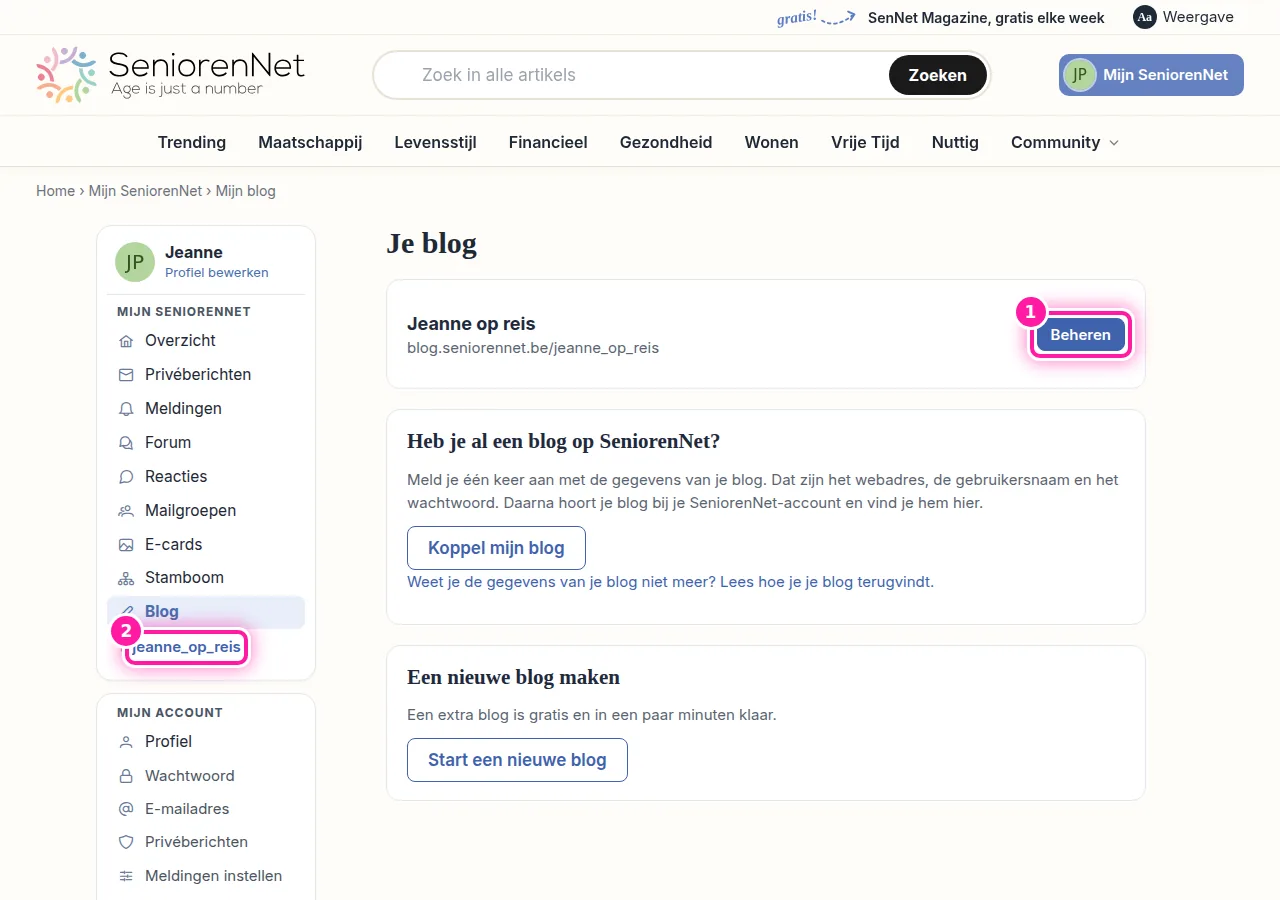The height and width of the screenshot is (900, 1280).
Task: Click the Overzicht house icon
Action: (x=126, y=341)
